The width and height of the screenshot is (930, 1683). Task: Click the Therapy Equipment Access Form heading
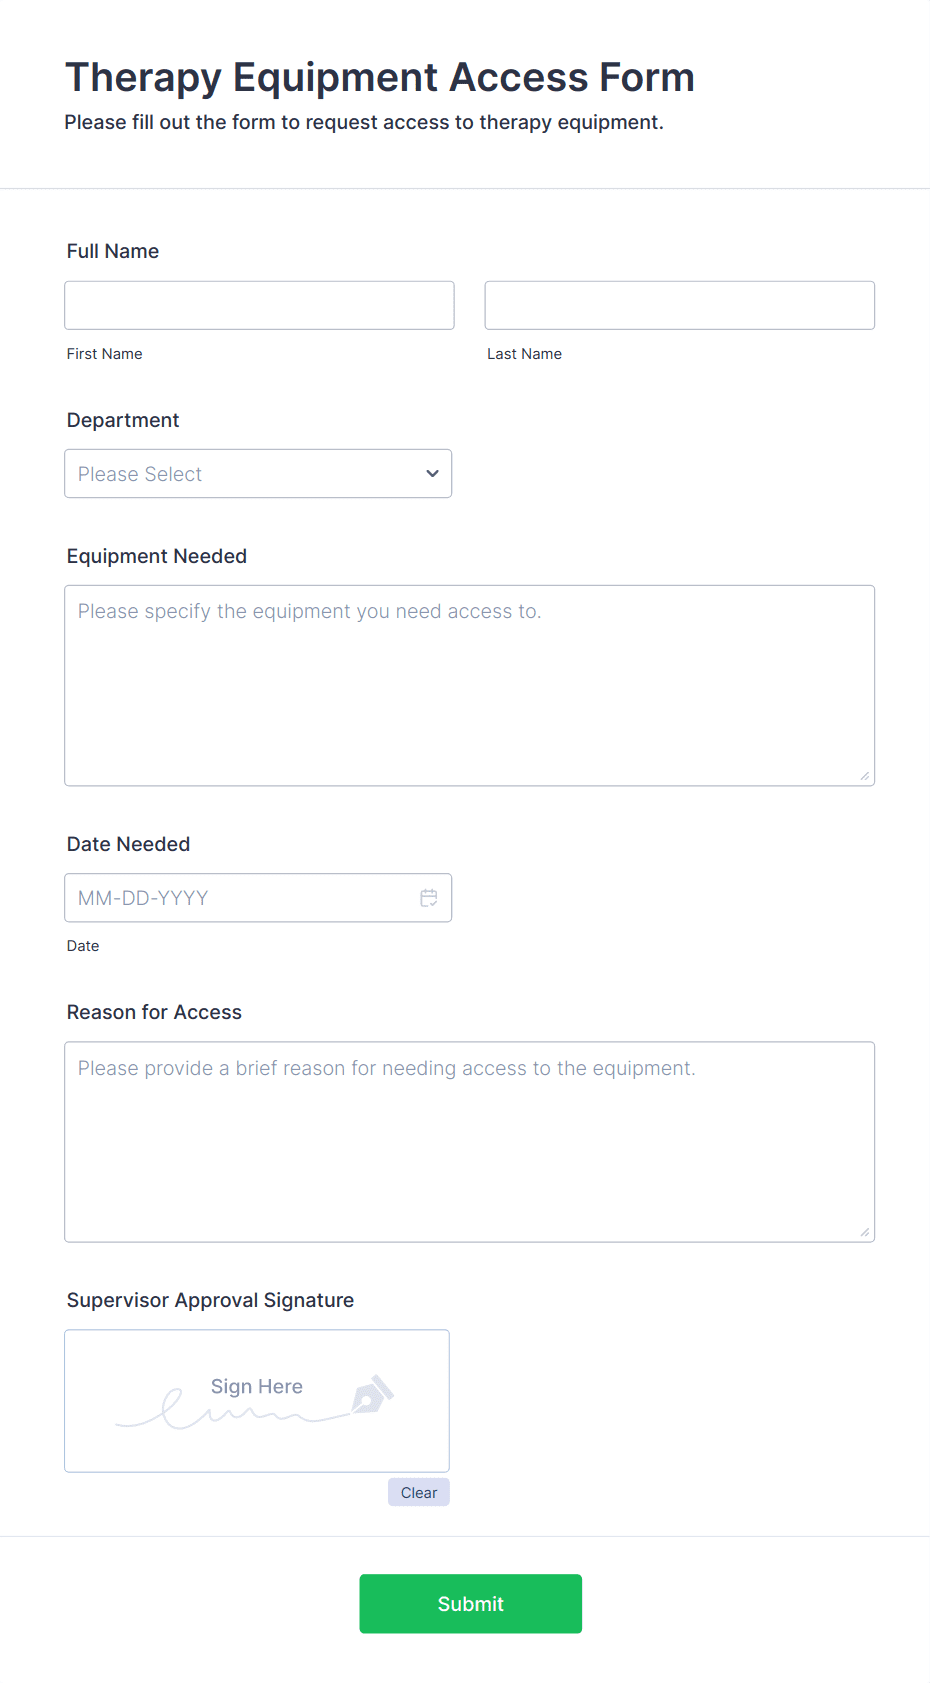380,78
